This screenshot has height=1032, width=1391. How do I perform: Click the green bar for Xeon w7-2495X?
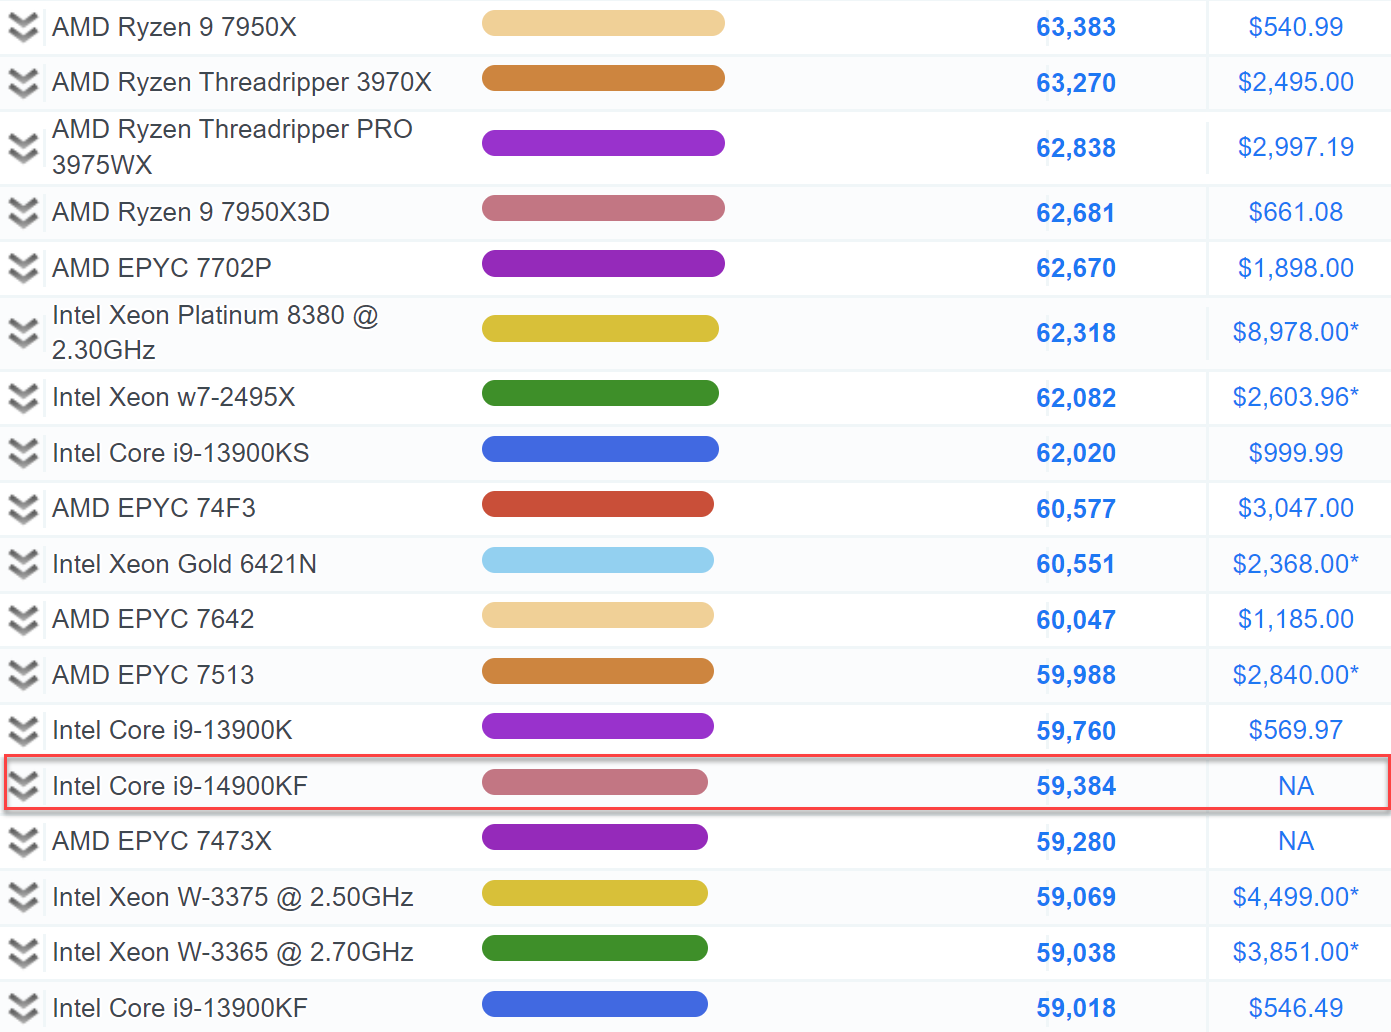point(600,393)
